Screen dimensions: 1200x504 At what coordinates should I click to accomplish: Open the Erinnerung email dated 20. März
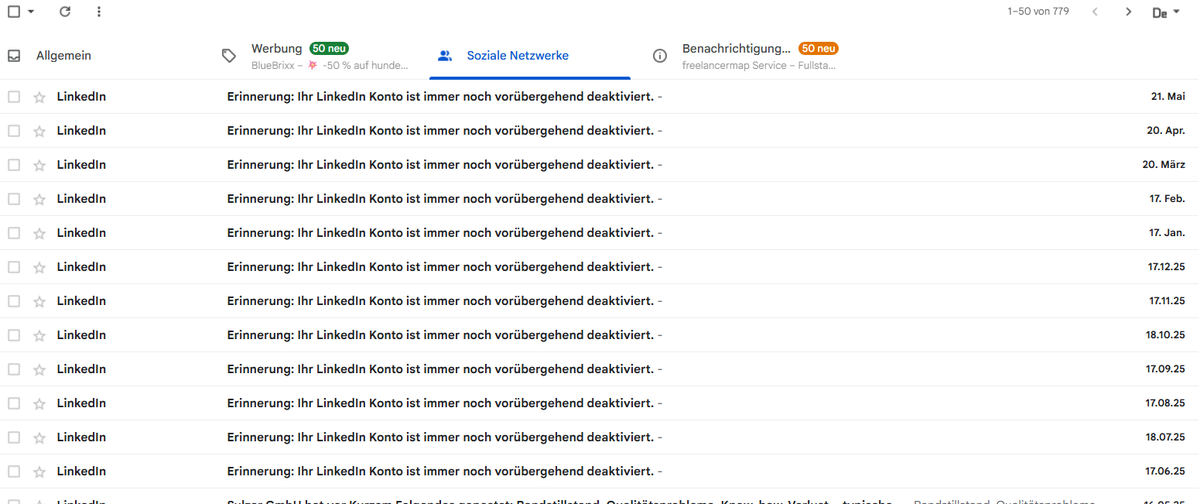point(440,165)
